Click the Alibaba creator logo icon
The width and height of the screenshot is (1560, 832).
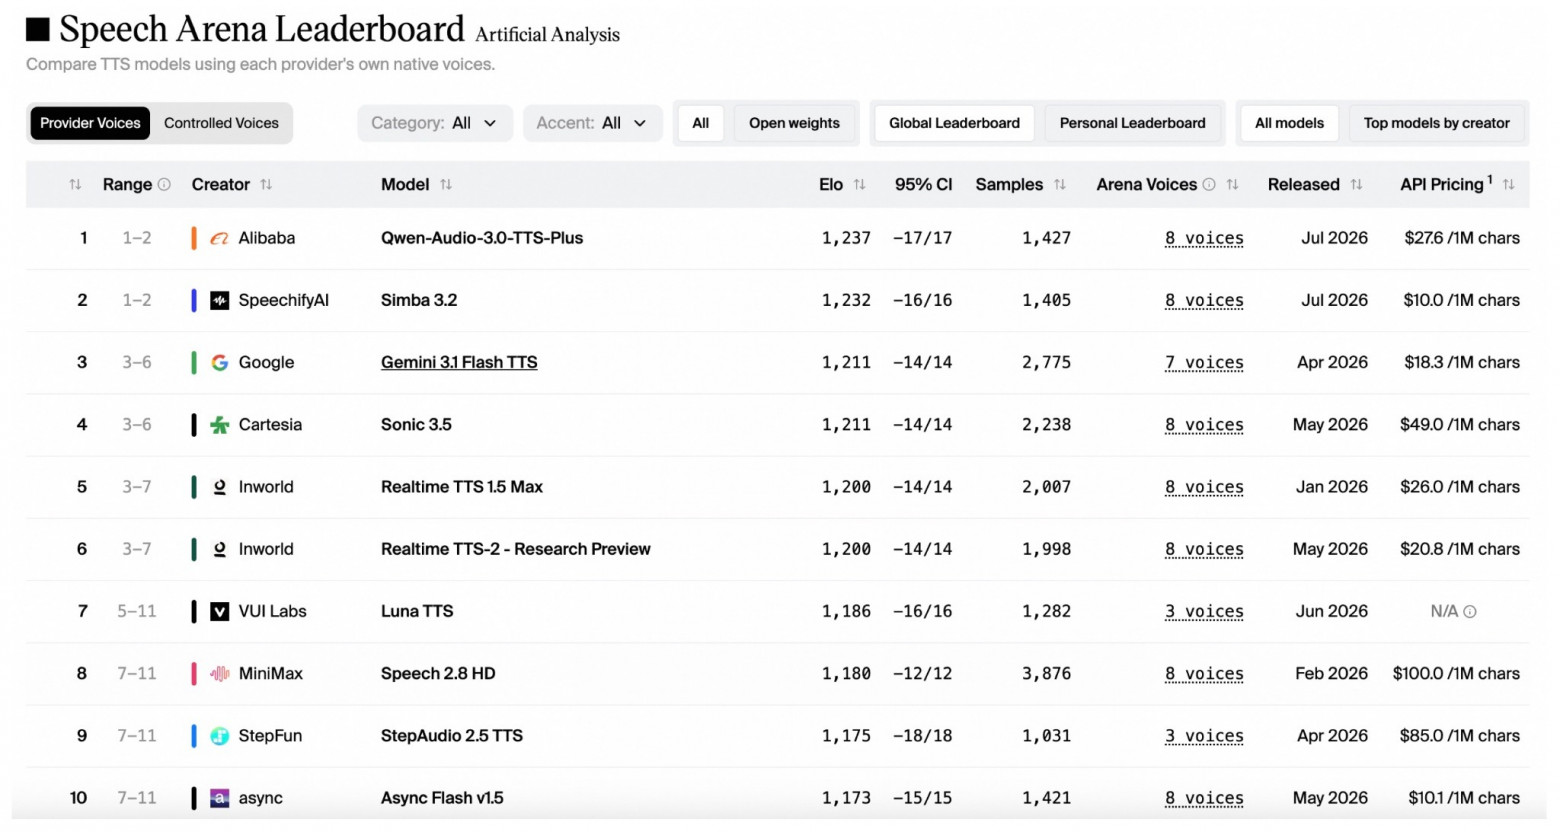point(219,238)
